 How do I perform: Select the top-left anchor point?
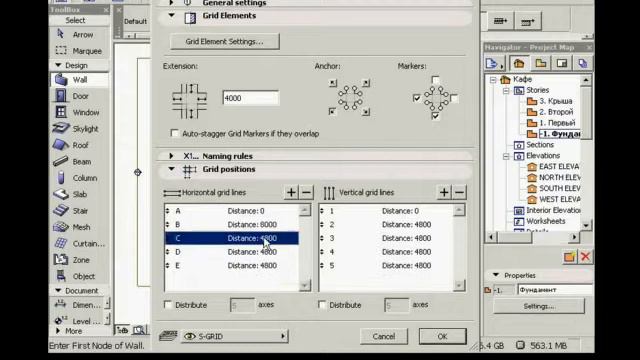(333, 83)
